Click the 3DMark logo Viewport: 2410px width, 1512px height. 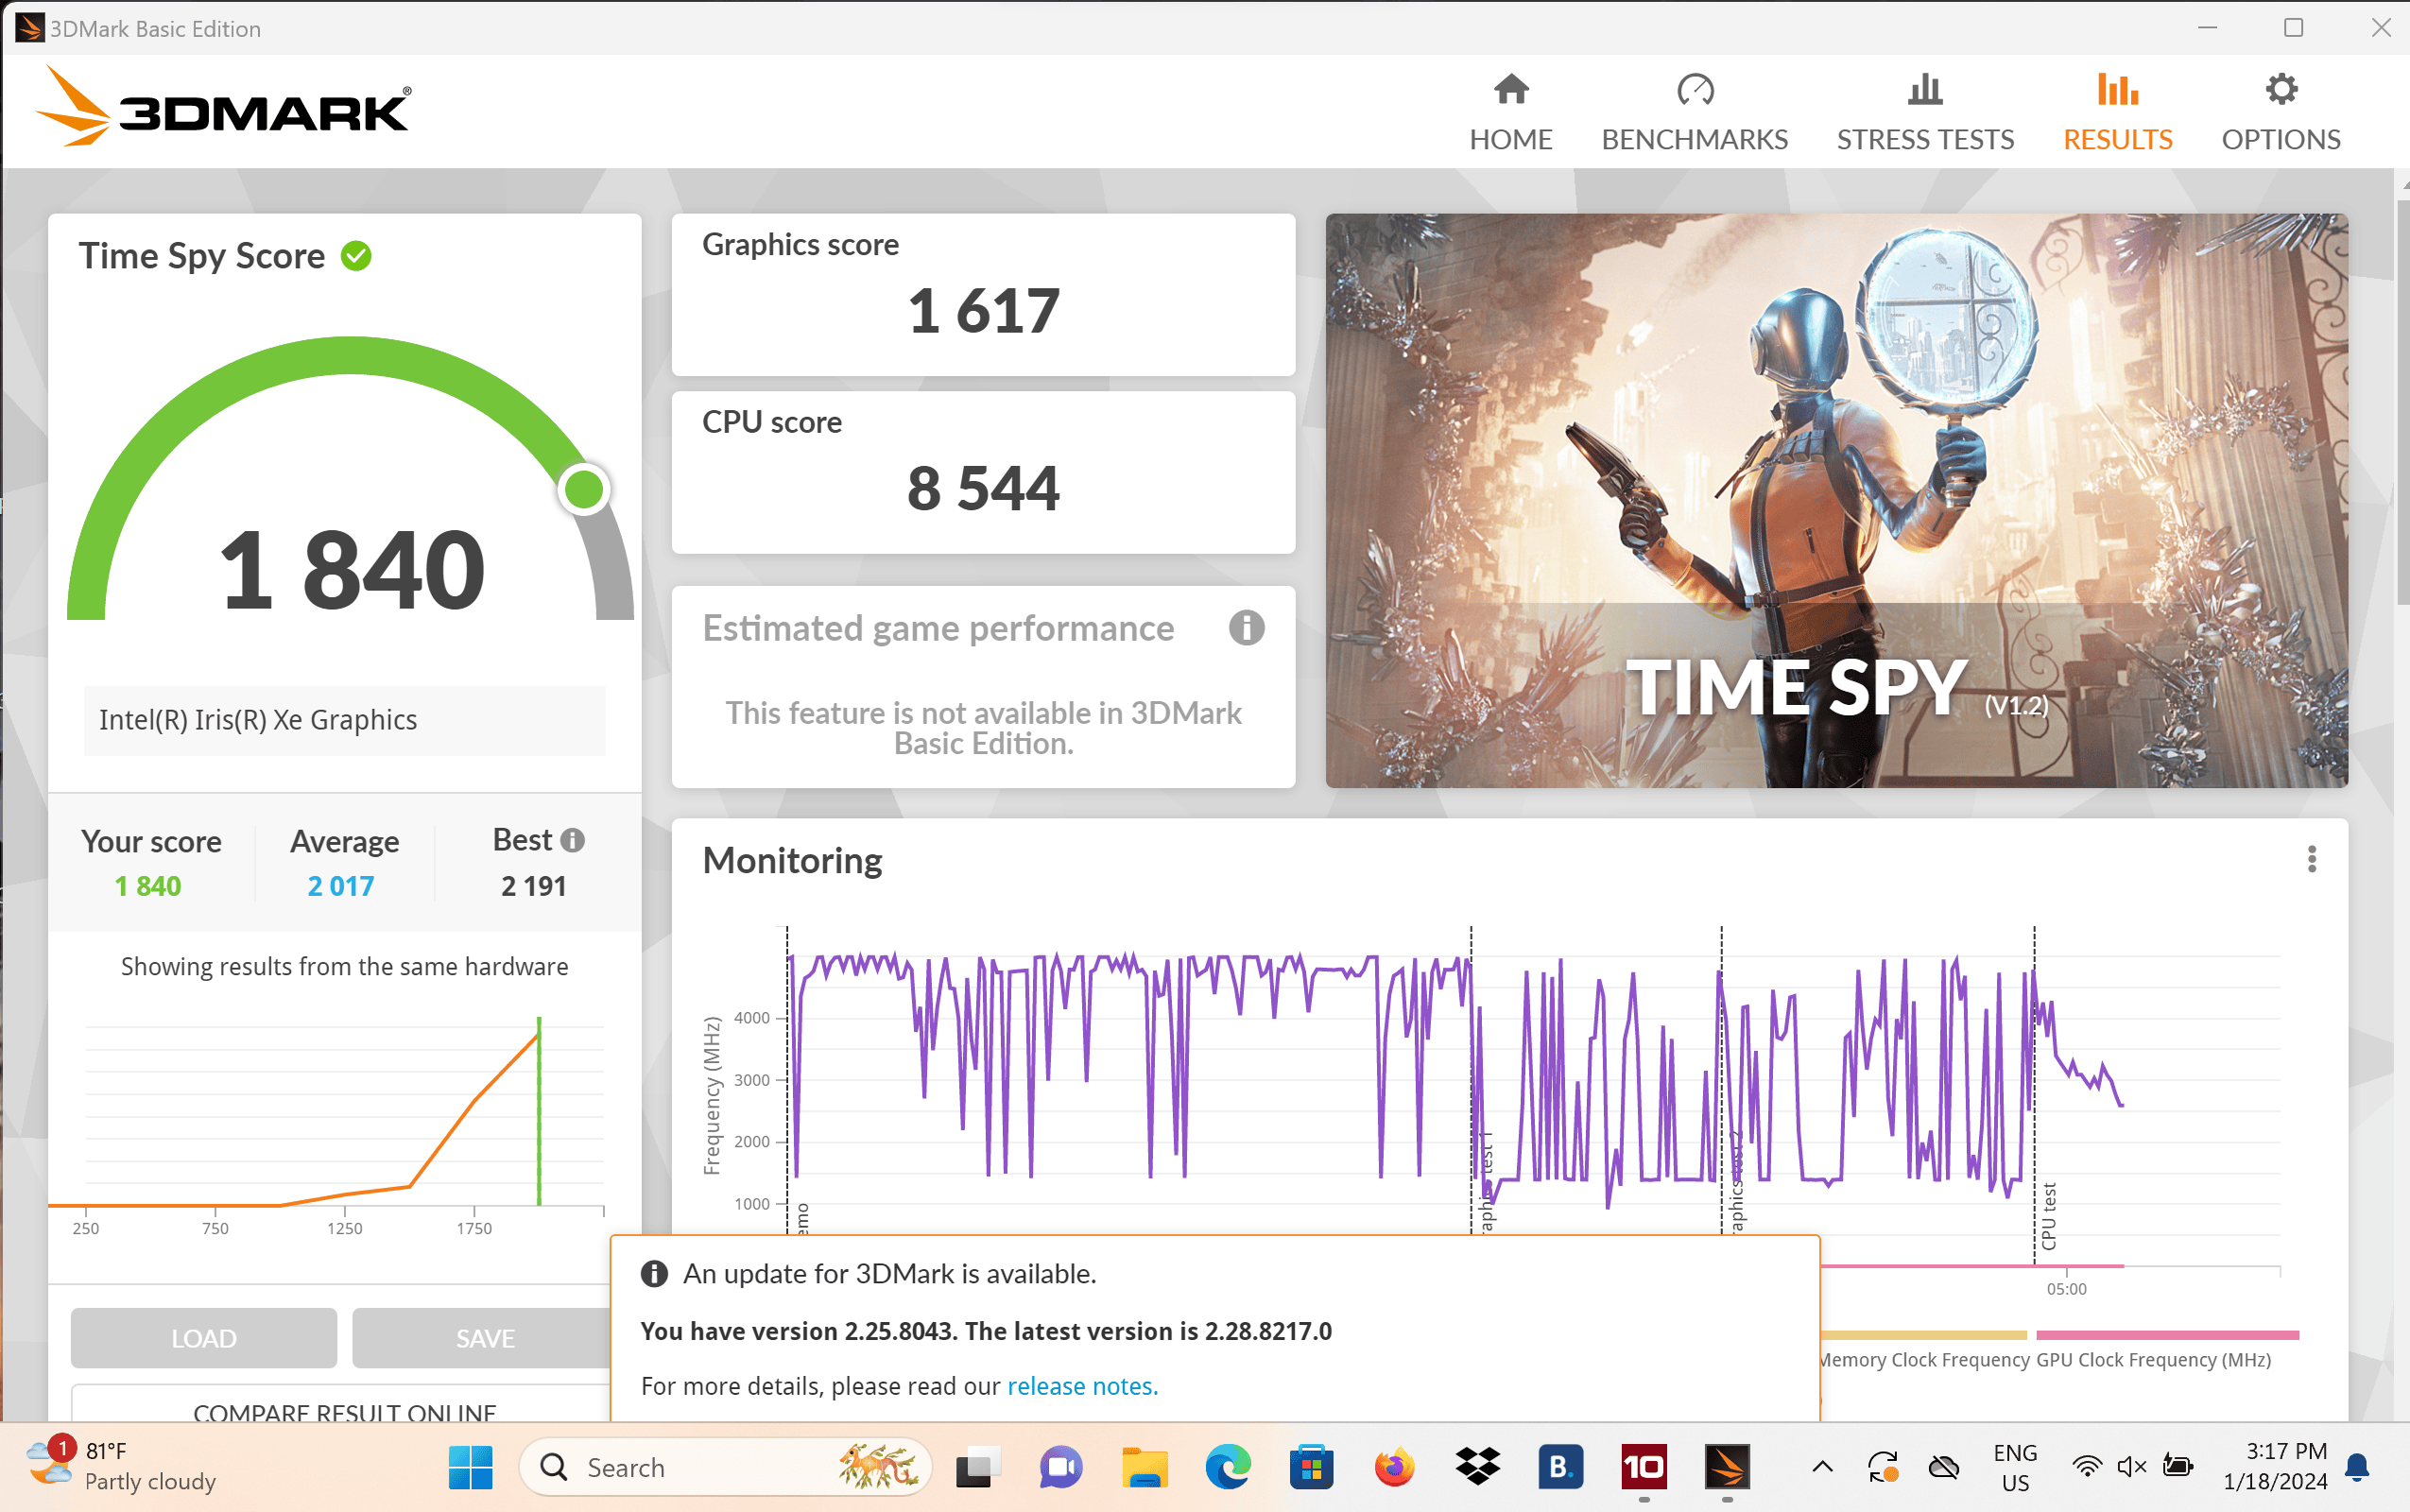pos(223,106)
